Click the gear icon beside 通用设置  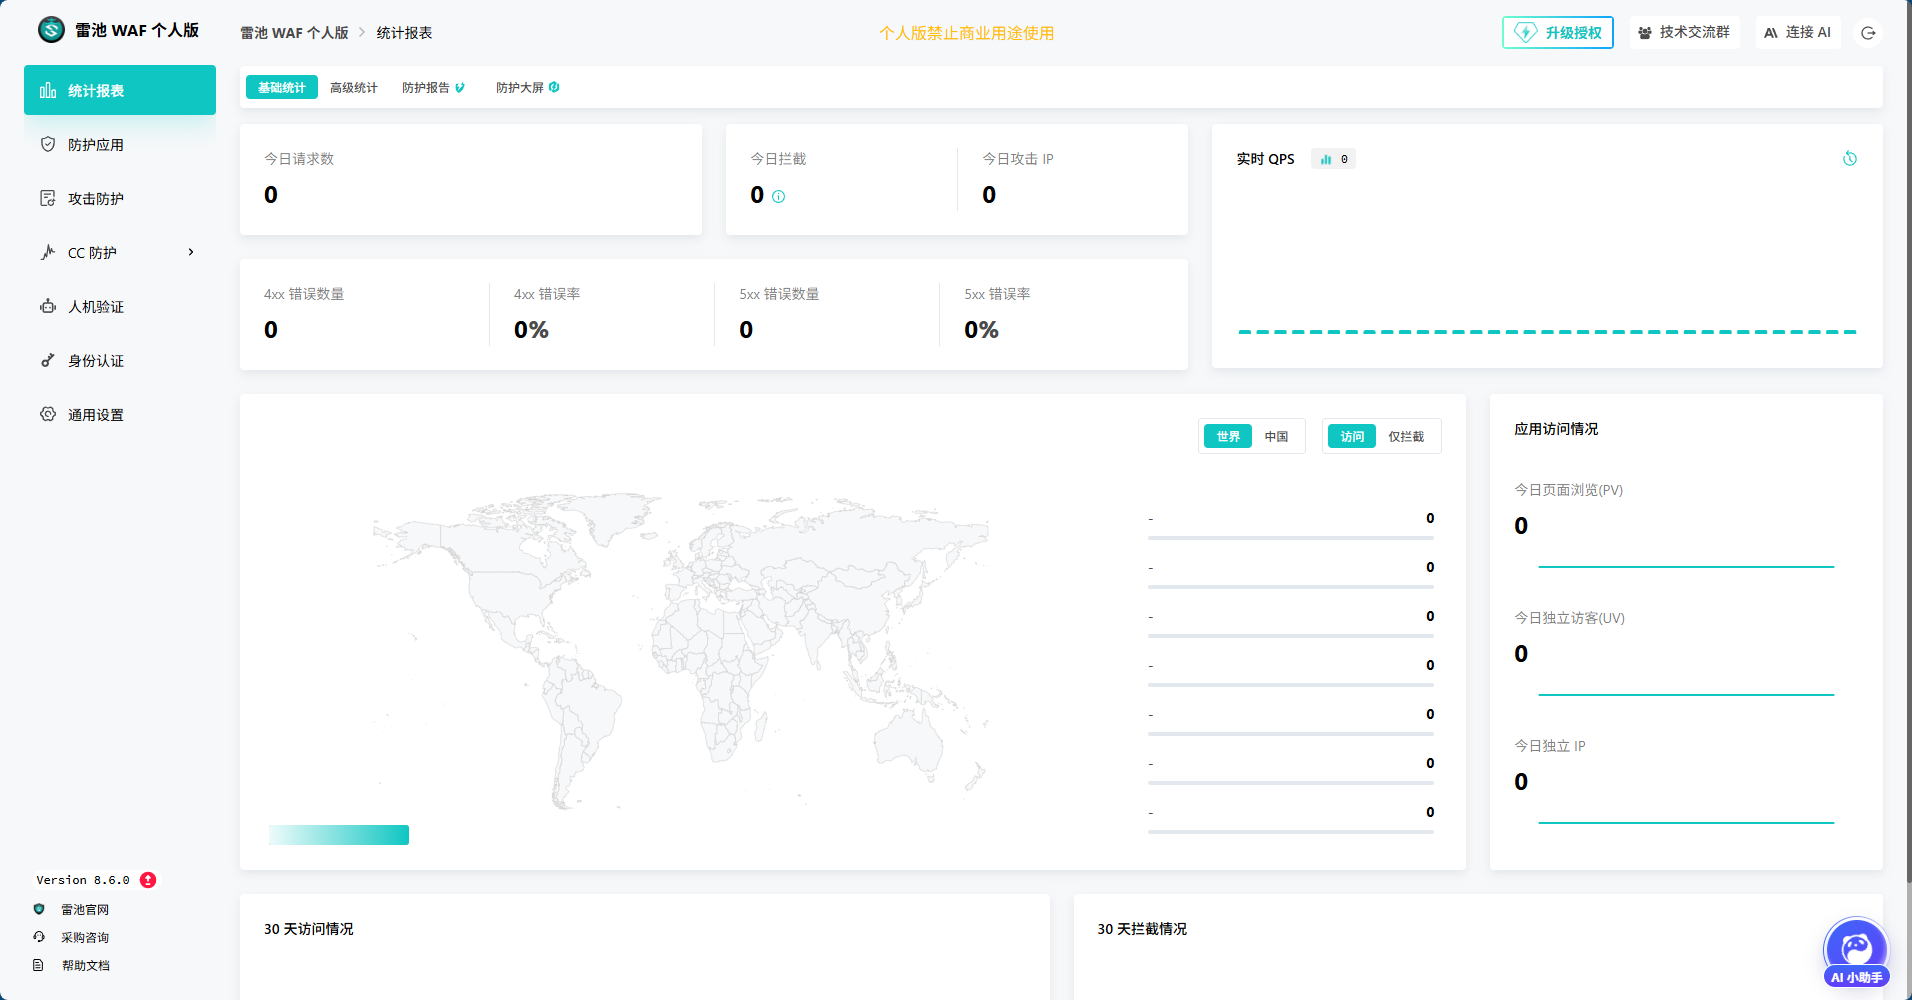pyautogui.click(x=48, y=414)
